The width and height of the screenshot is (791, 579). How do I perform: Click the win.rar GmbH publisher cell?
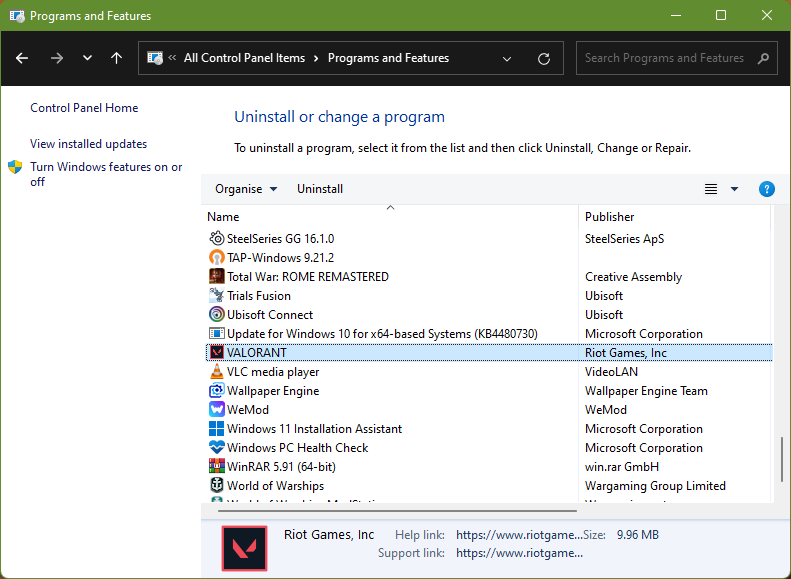622,467
